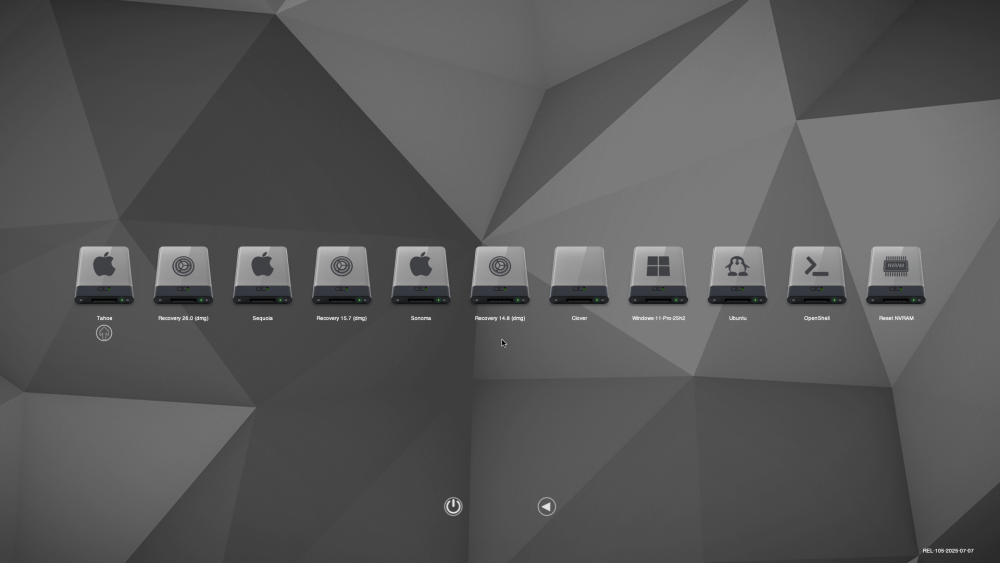
Task: Click the "Clover" label text
Action: (x=579, y=318)
